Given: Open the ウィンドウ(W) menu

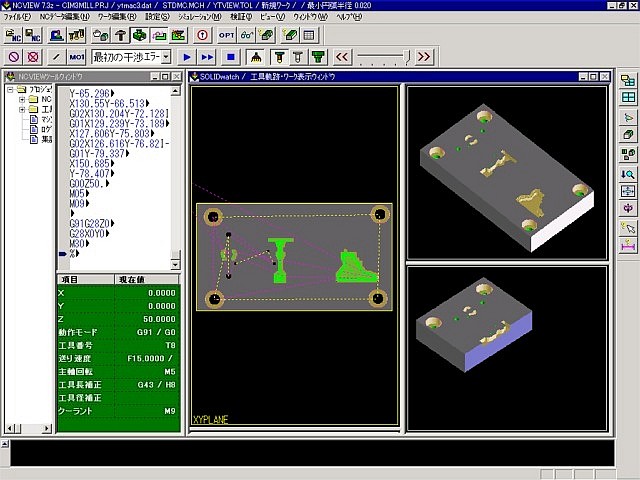Looking at the screenshot, I should [x=310, y=17].
